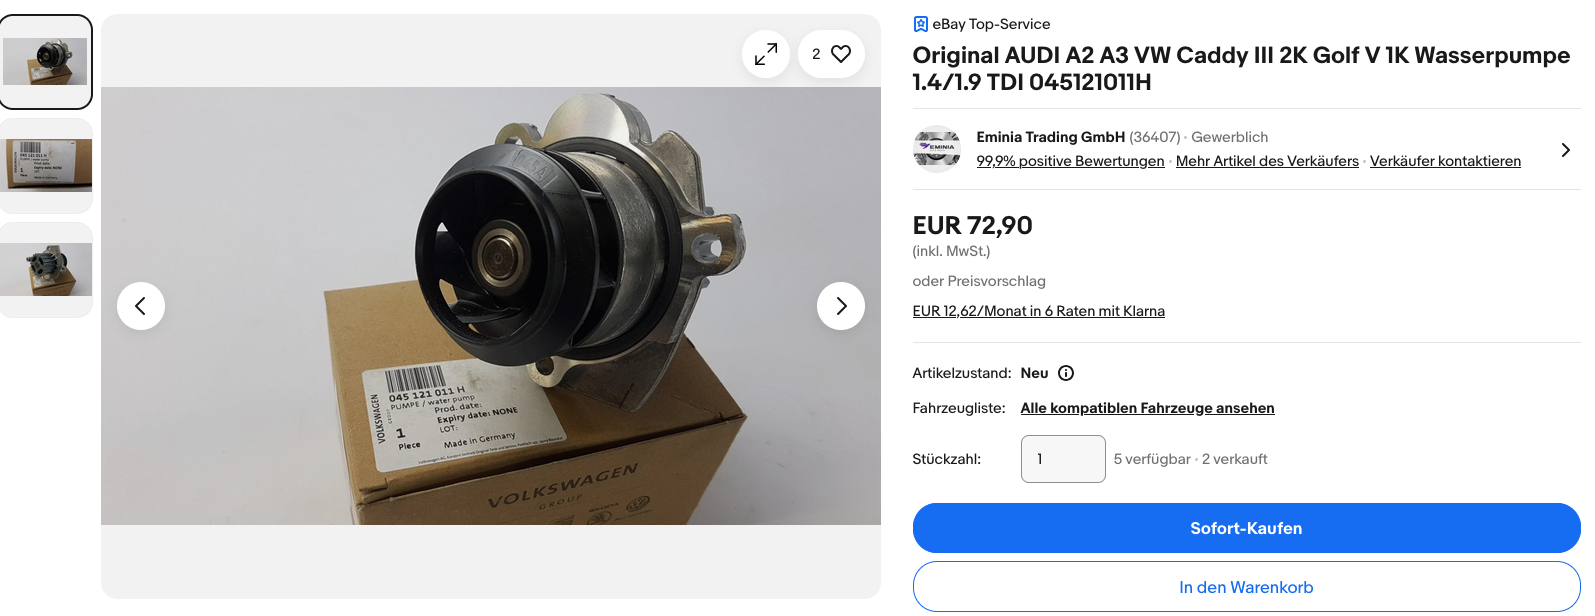Image resolution: width=1595 pixels, height=616 pixels.
Task: Open Mehr Artikel des Verkäufers link
Action: tap(1267, 161)
